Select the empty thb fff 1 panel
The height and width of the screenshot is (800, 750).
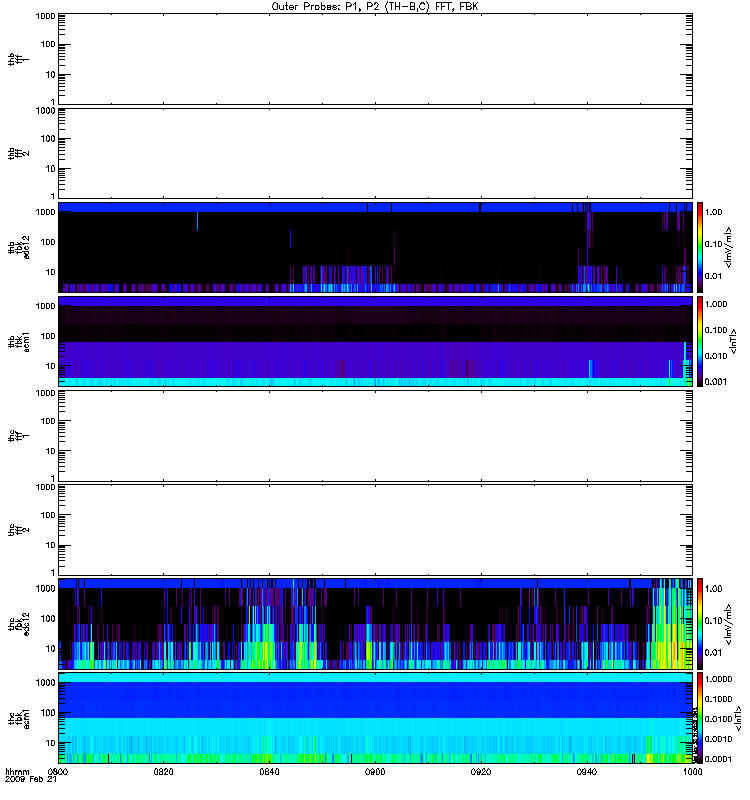pos(375,58)
